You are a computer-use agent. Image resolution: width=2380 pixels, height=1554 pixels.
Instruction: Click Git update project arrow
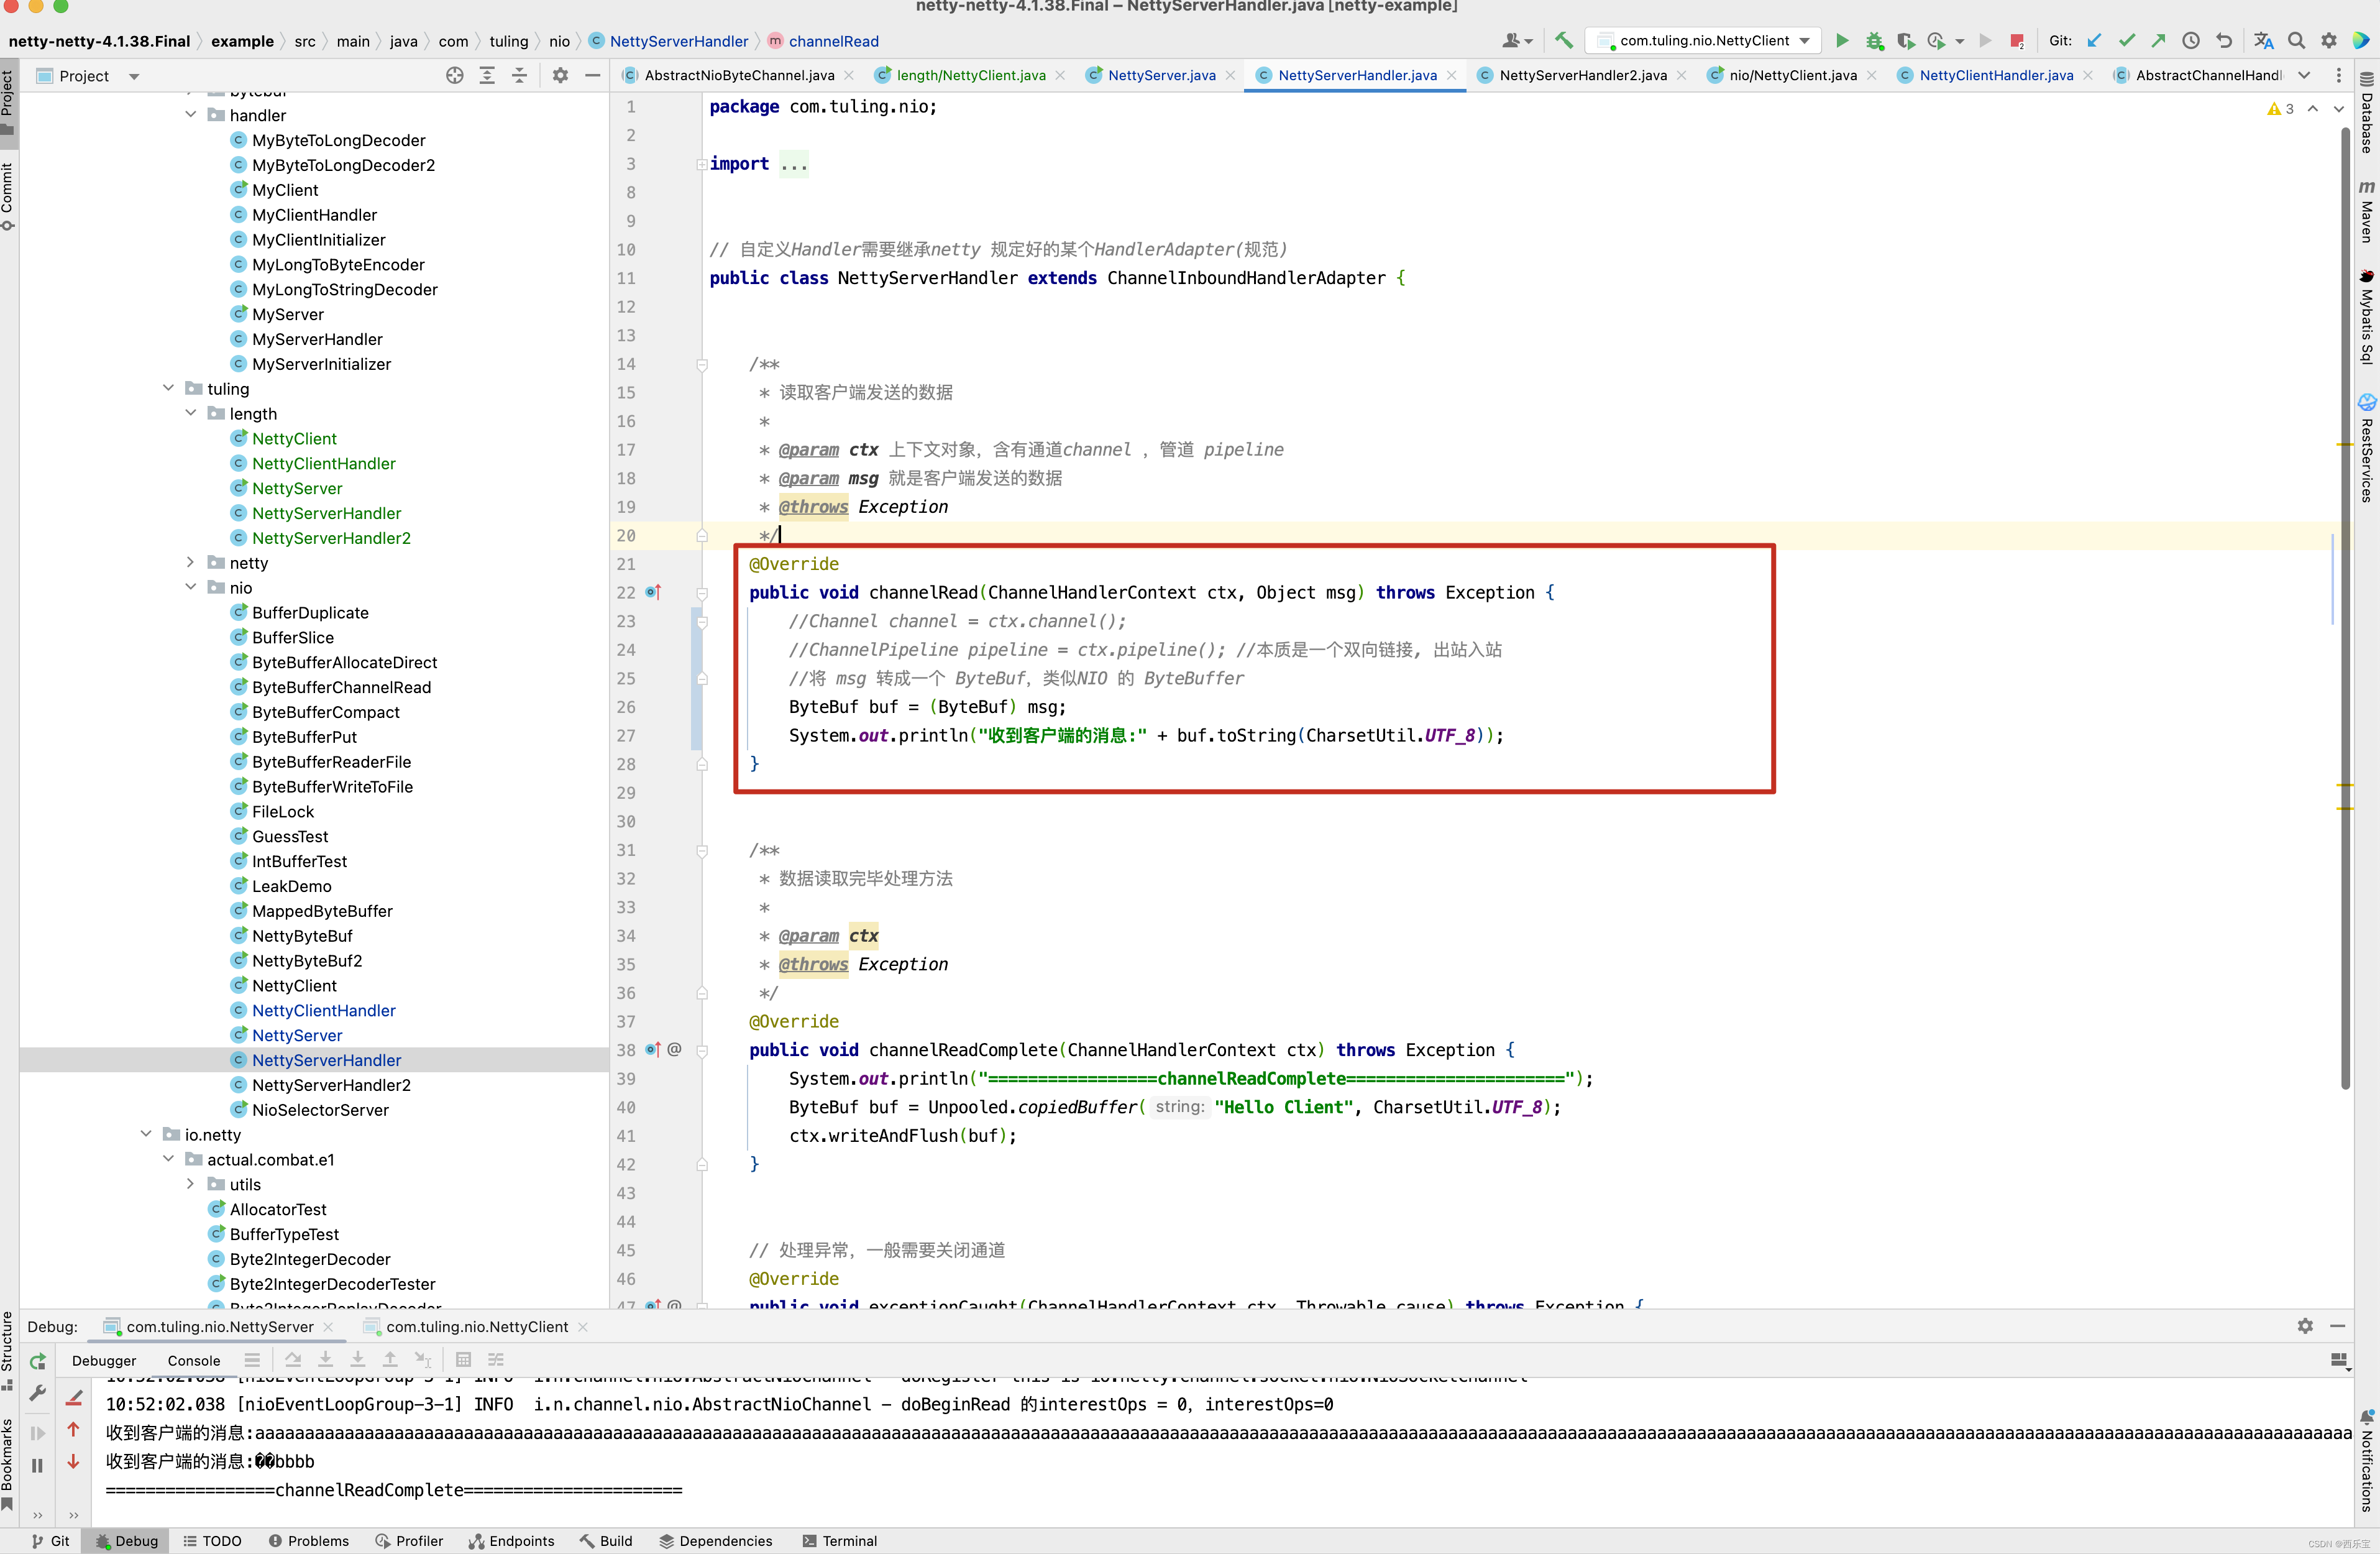coord(2094,41)
